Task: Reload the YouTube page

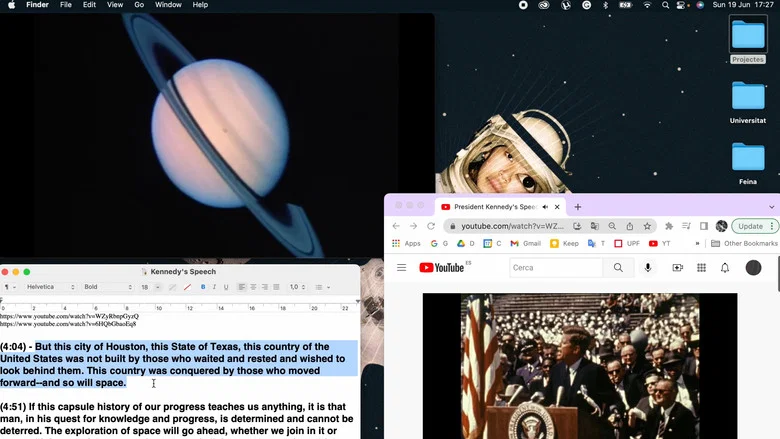Action: (x=431, y=226)
